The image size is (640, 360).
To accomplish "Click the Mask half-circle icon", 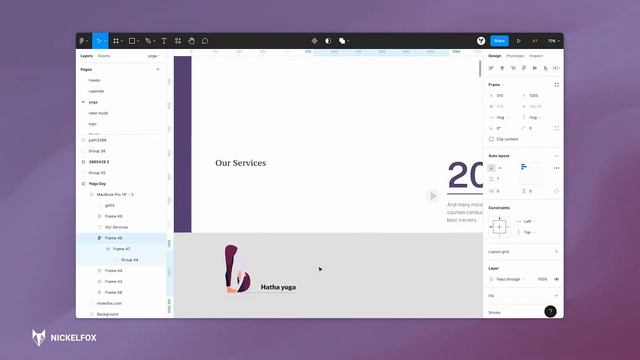I will (328, 41).
